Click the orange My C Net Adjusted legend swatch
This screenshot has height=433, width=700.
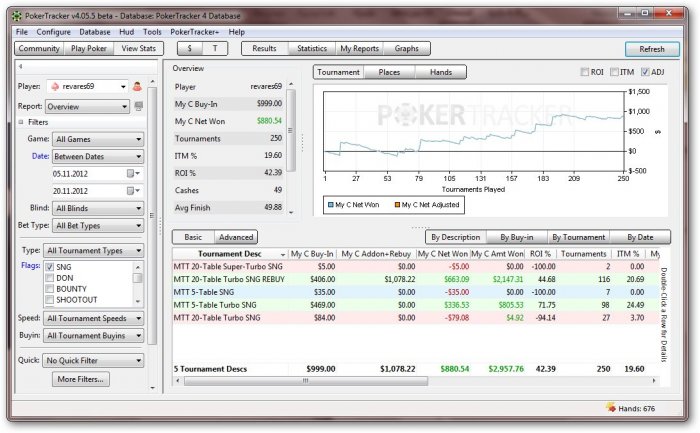pos(397,205)
